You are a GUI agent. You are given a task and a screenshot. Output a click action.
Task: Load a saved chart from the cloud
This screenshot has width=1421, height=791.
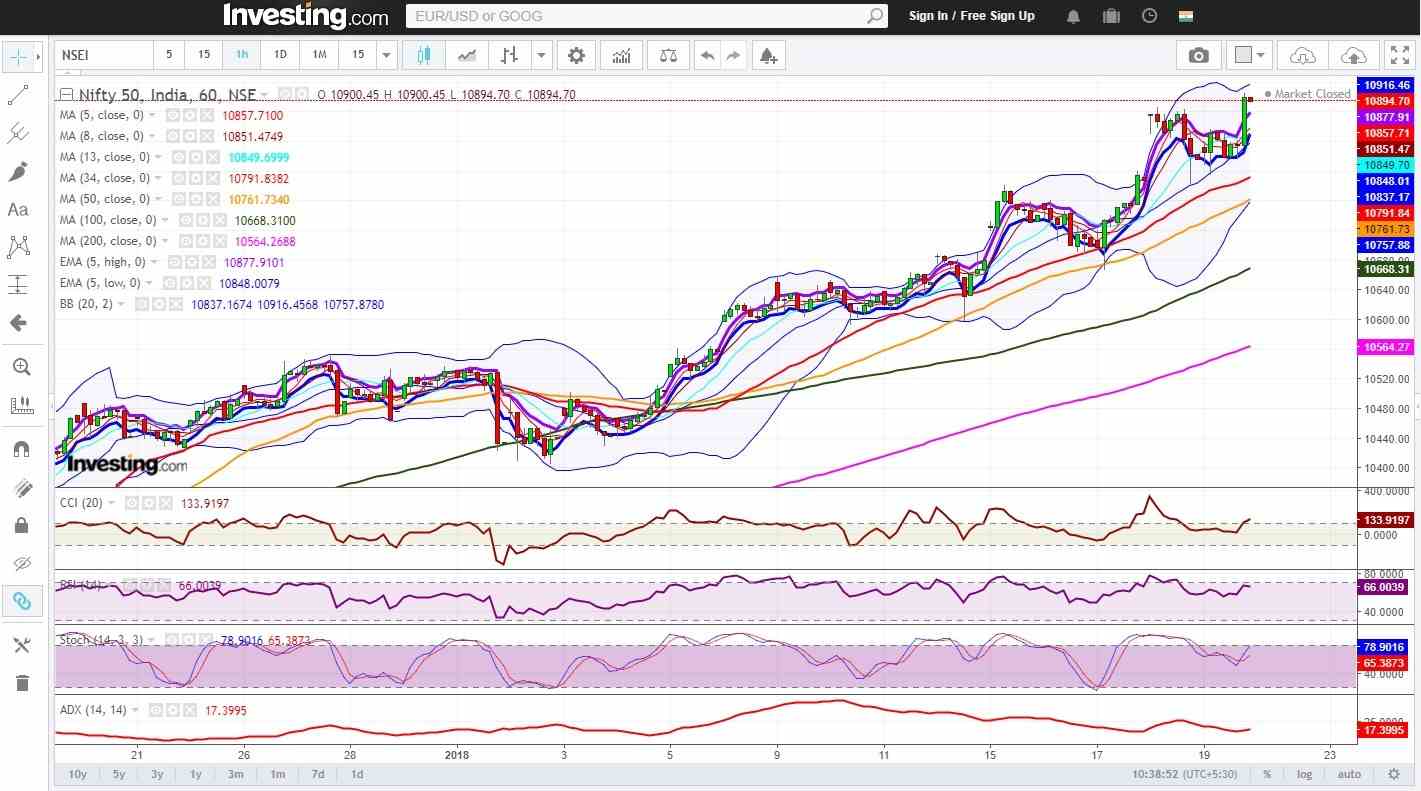[1303, 56]
